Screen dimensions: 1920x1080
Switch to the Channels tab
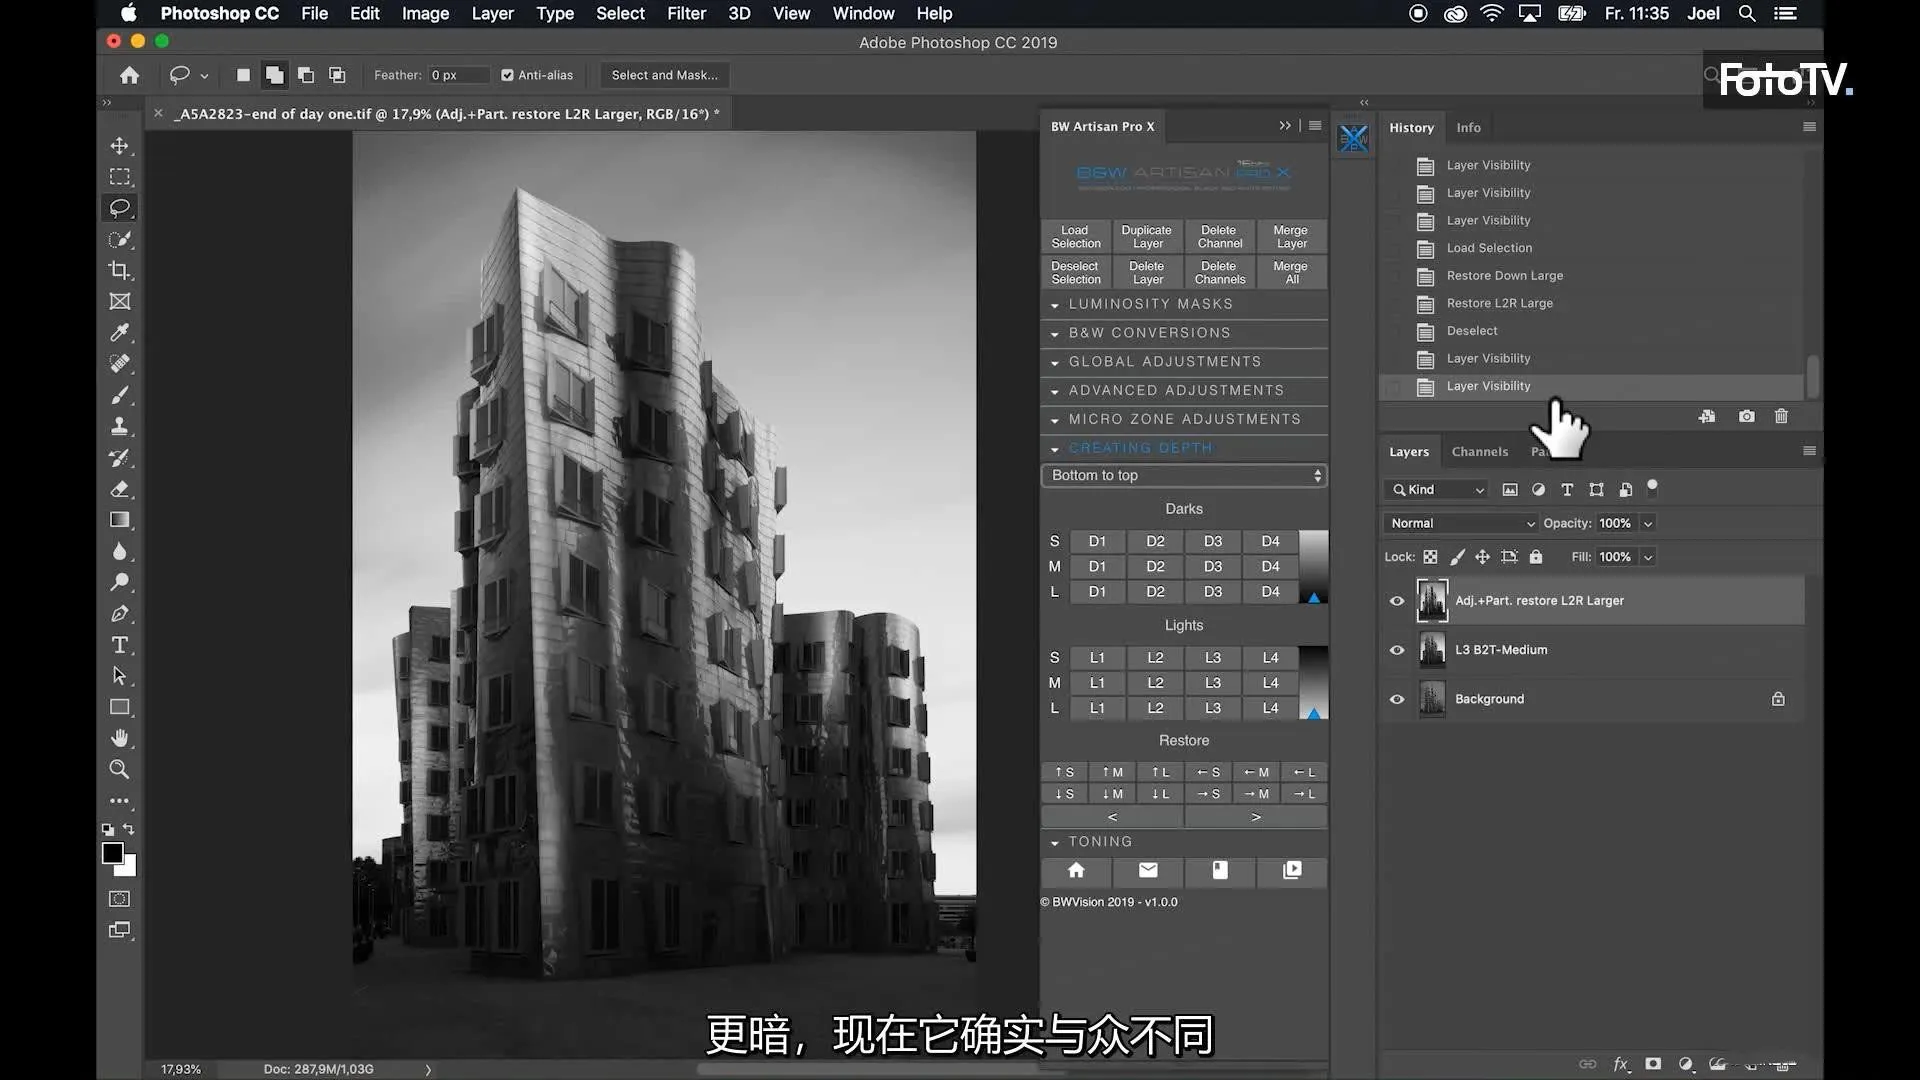tap(1480, 451)
